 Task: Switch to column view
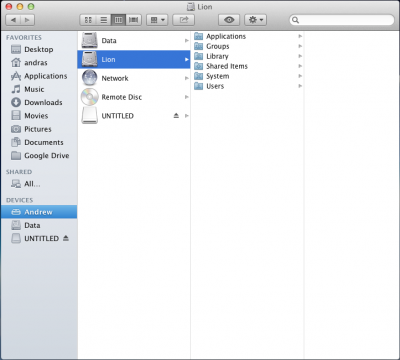pyautogui.click(x=118, y=20)
